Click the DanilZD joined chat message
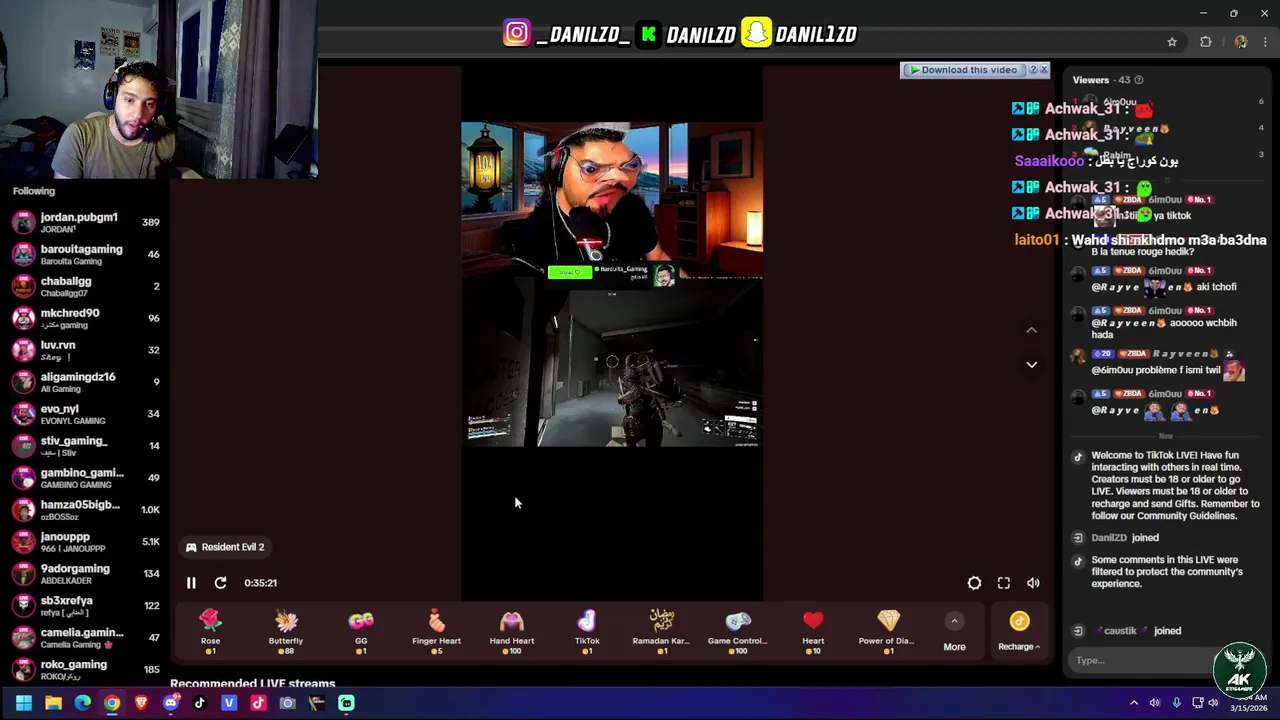 [x=1125, y=538]
